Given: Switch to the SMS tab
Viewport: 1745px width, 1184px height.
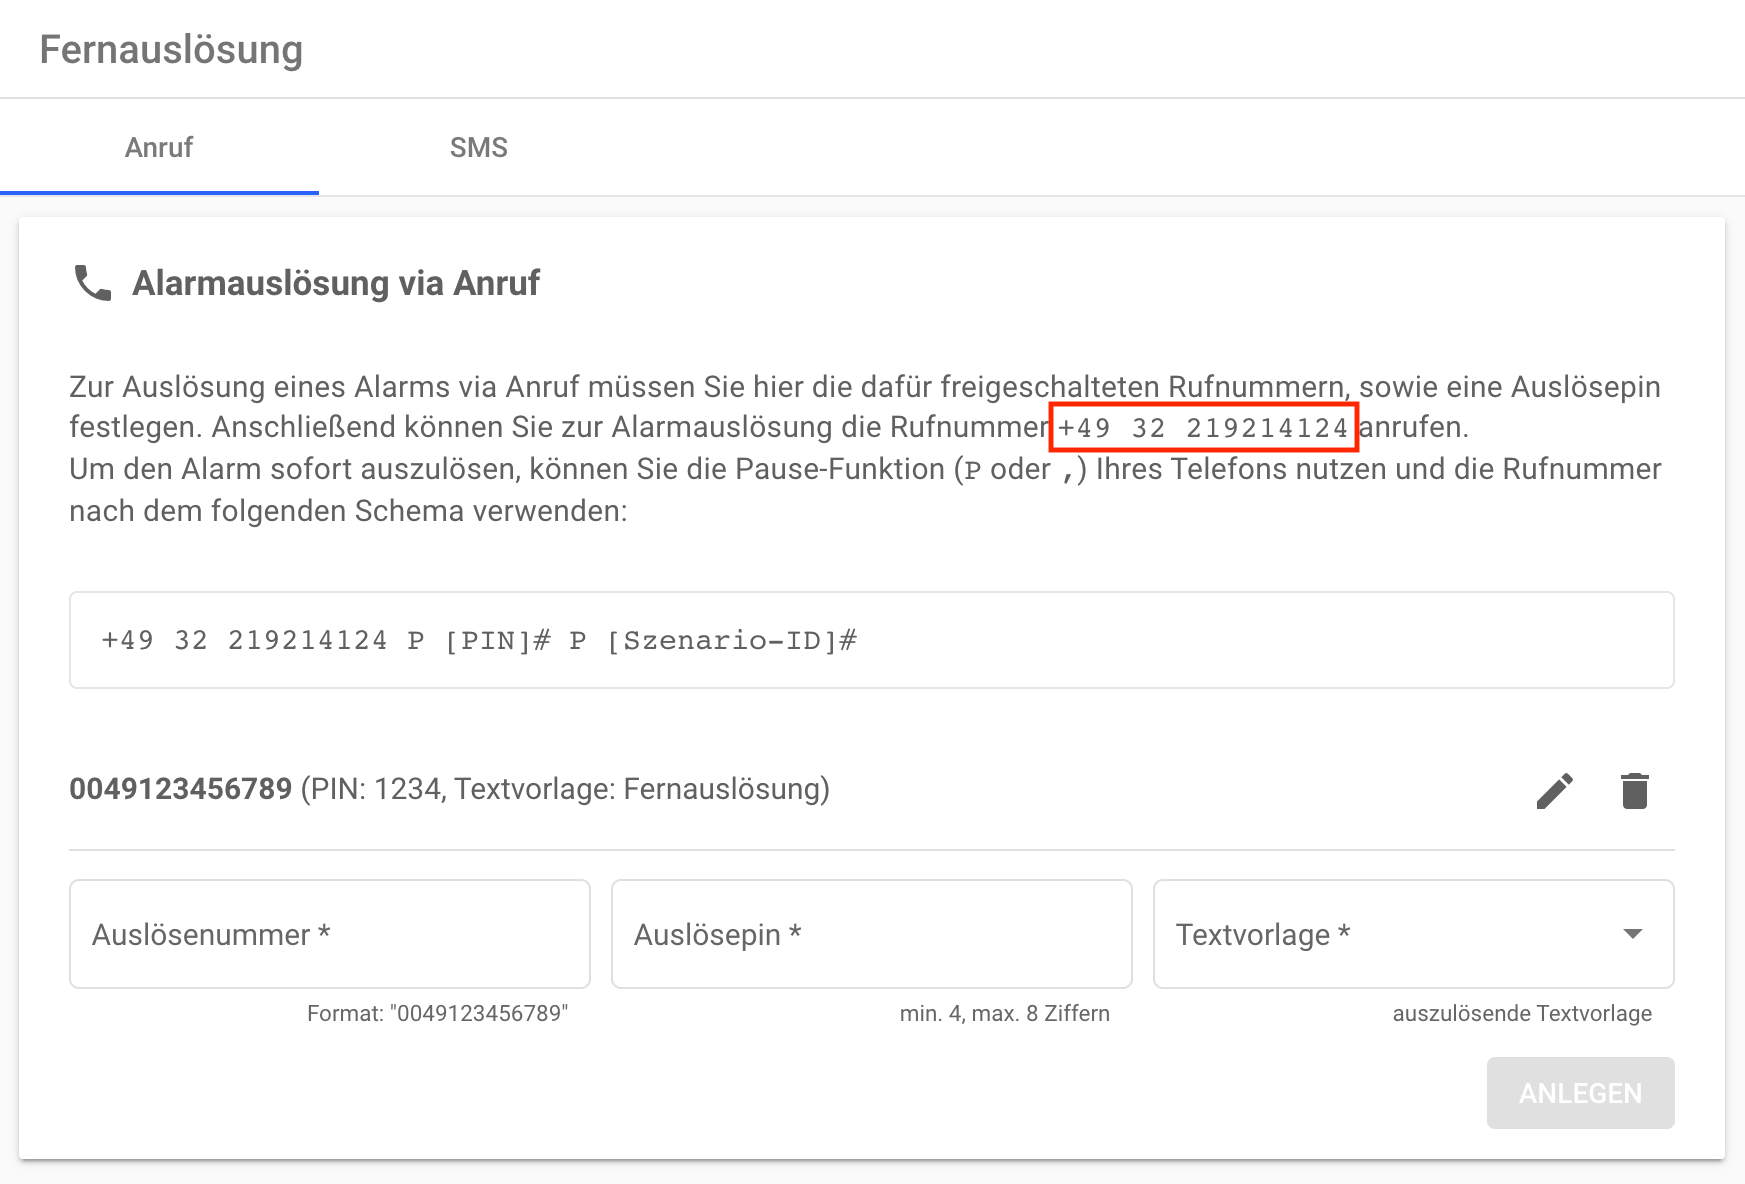Looking at the screenshot, I should [478, 148].
